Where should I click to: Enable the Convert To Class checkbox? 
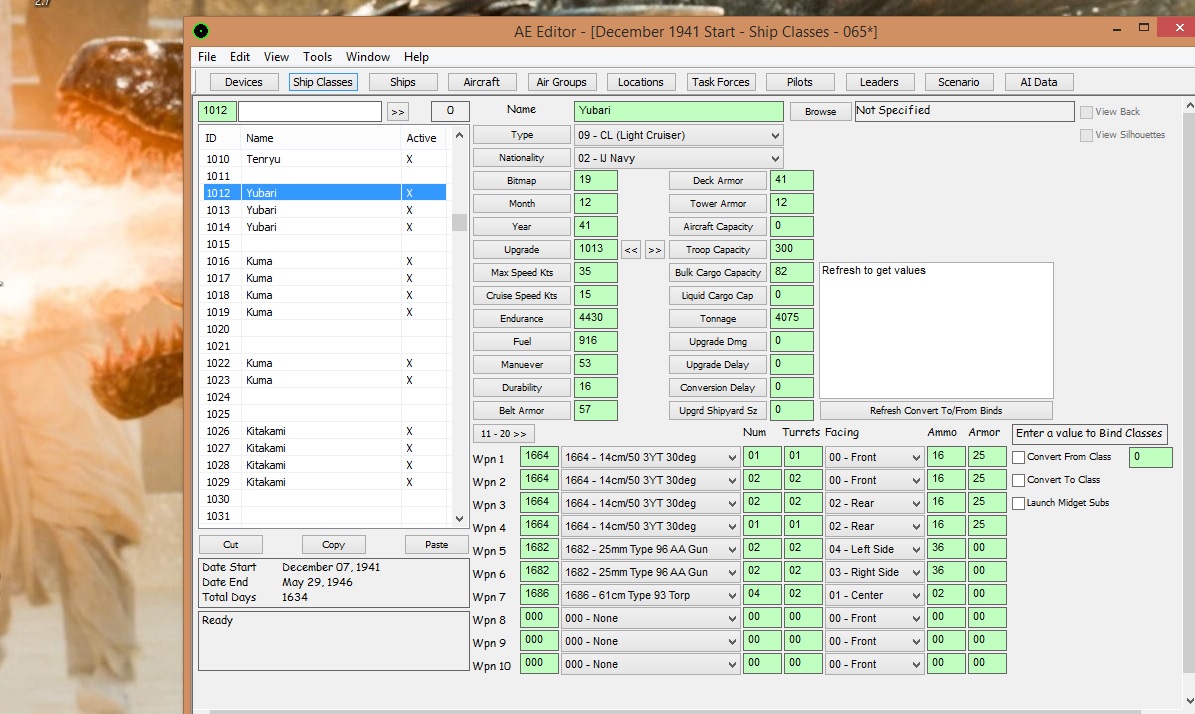1019,480
